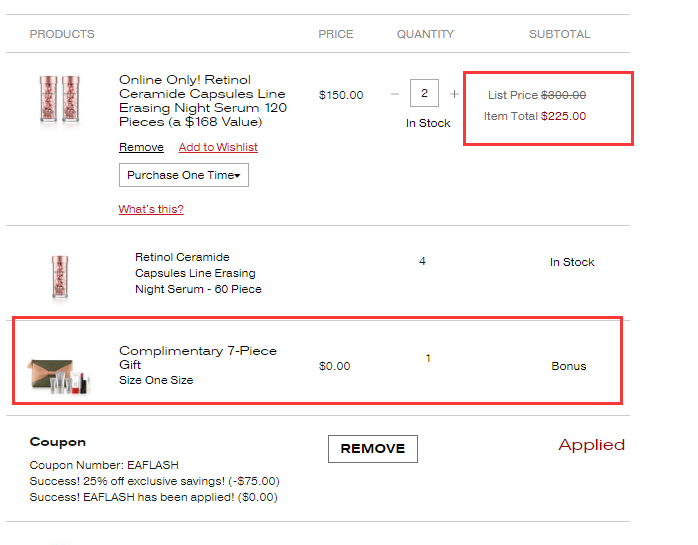698x545 pixels.
Task: Click the Retinol Ceramide 60 Piece name
Action: click(198, 273)
